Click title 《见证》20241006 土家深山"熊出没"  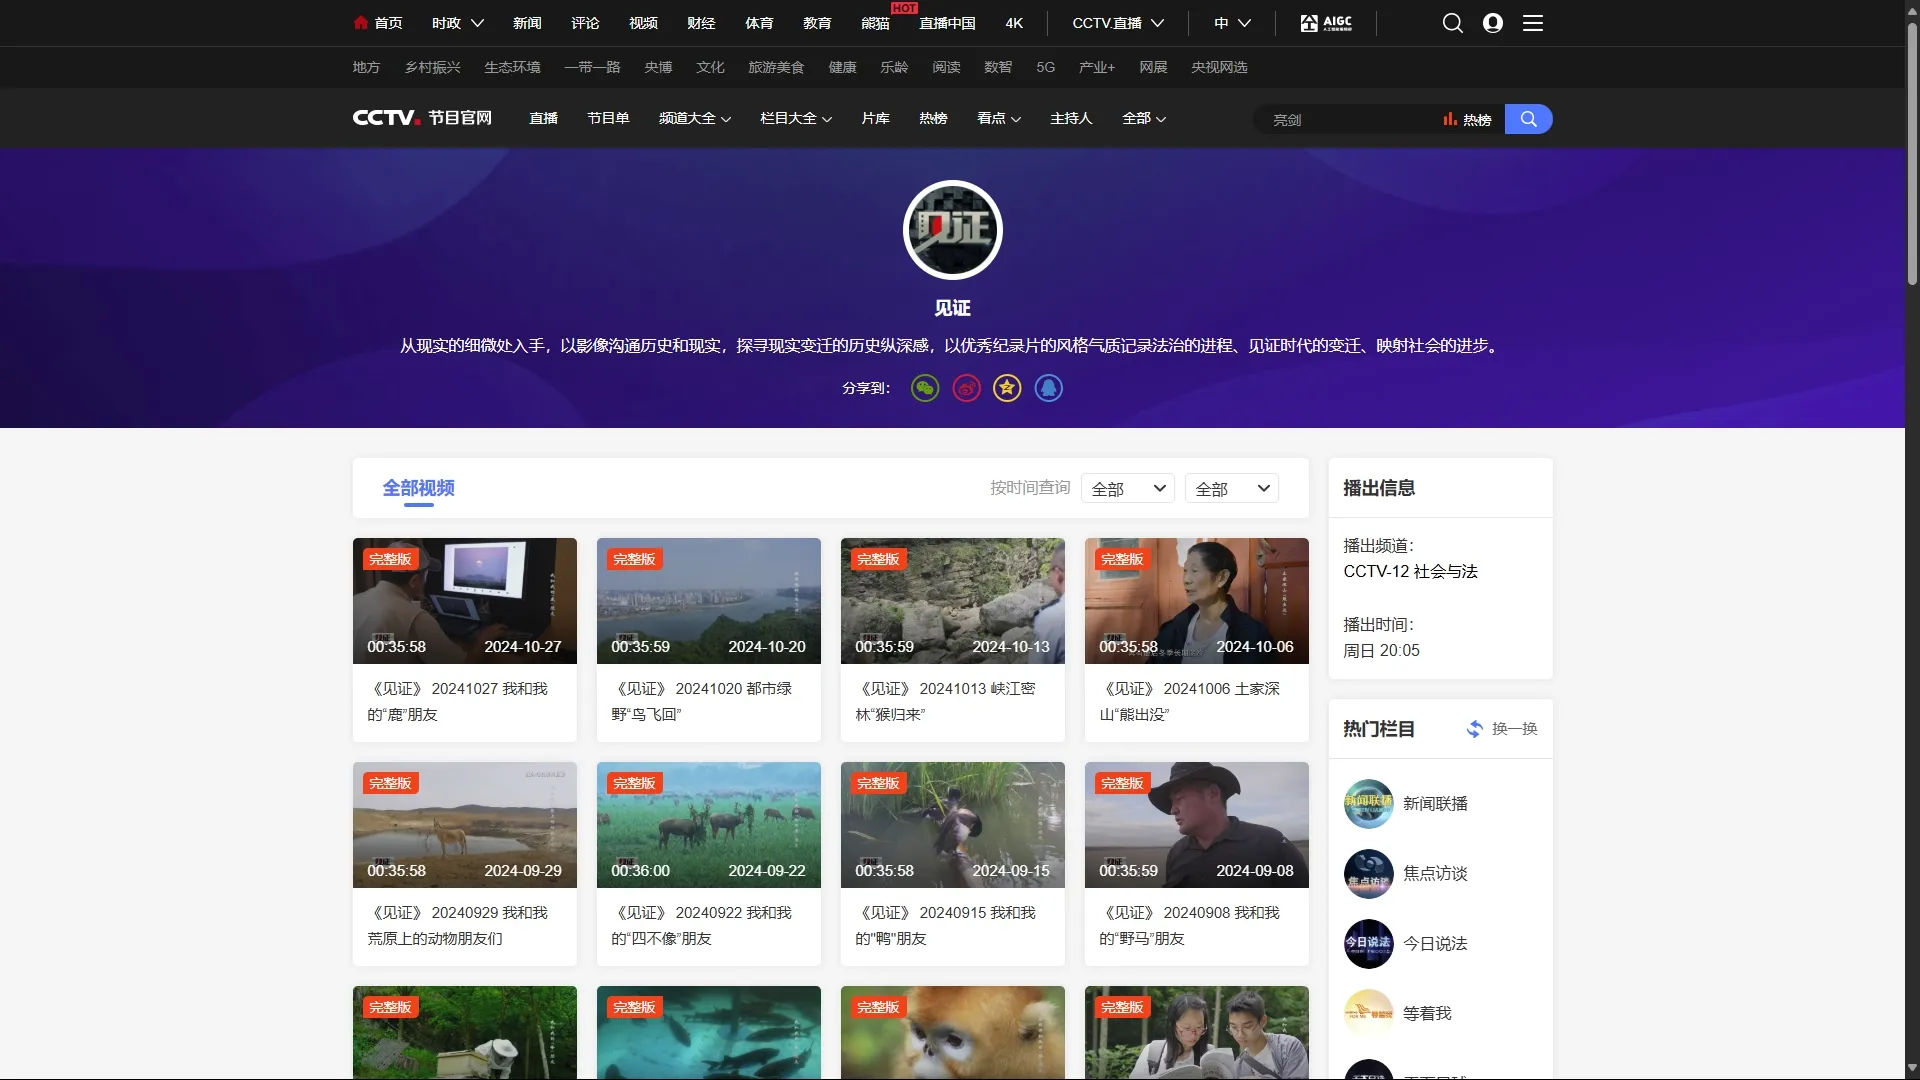click(1190, 702)
